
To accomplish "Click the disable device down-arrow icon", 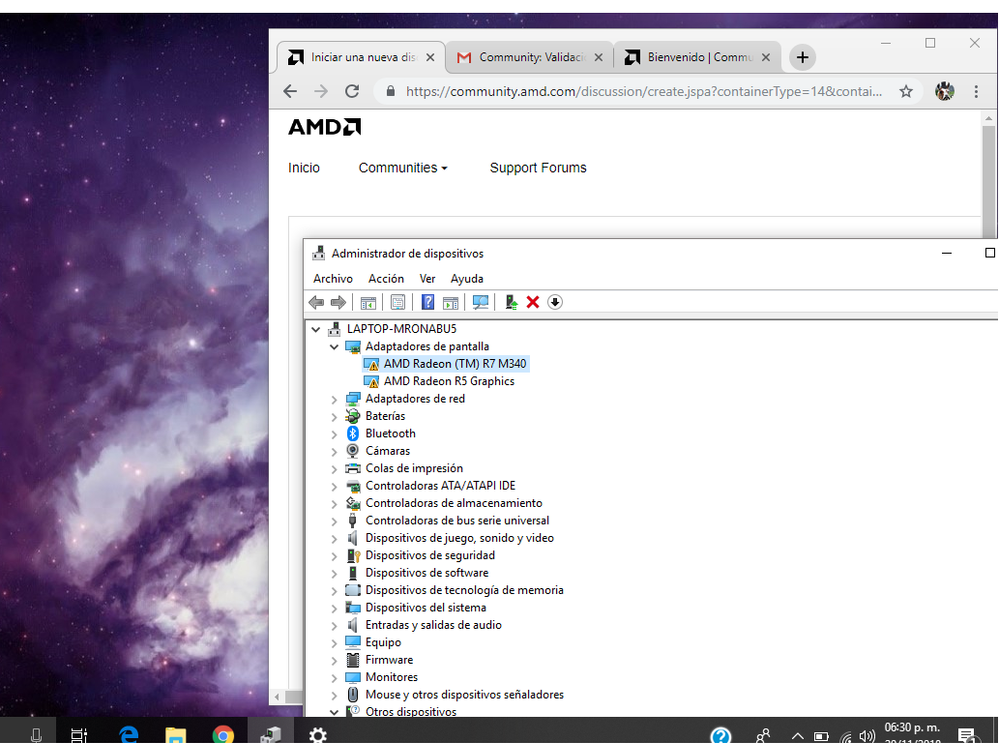I will tap(555, 303).
